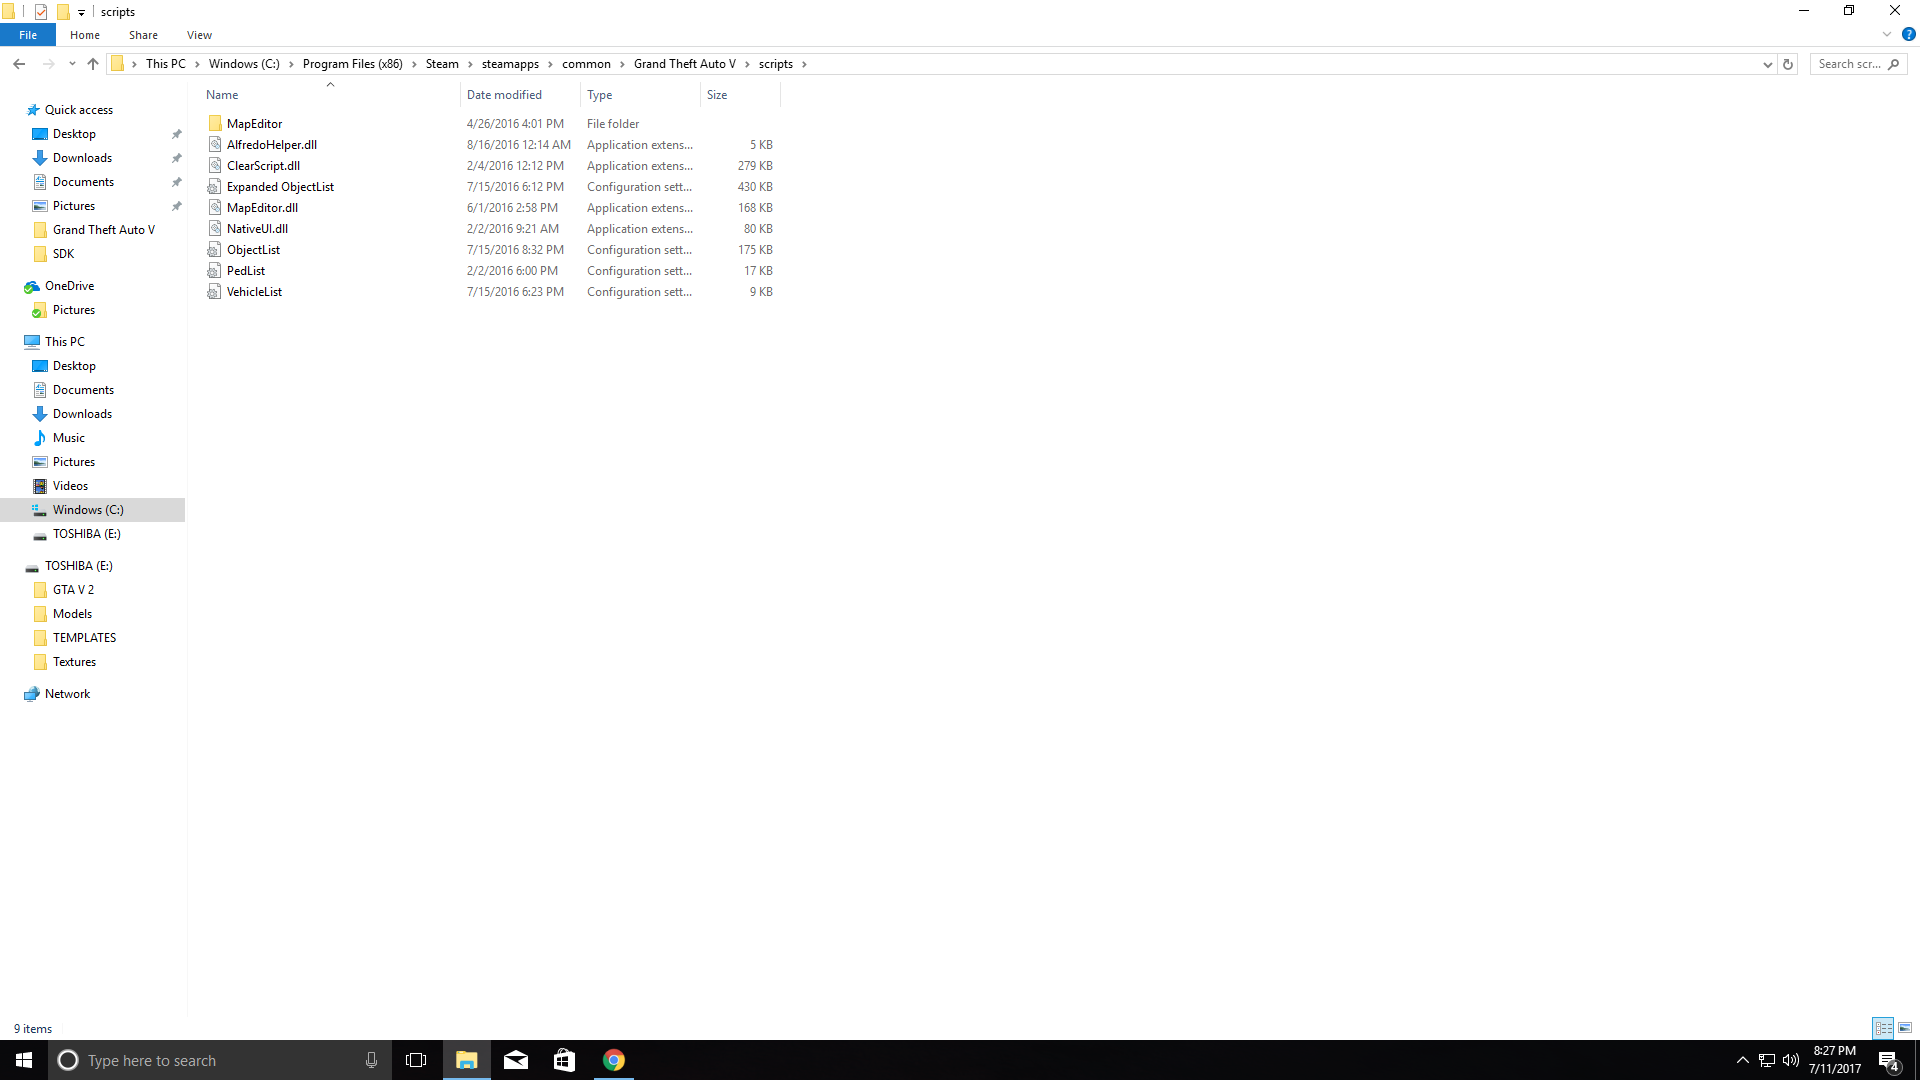
Task: Open the recent locations dropdown arrow
Action: point(72,64)
